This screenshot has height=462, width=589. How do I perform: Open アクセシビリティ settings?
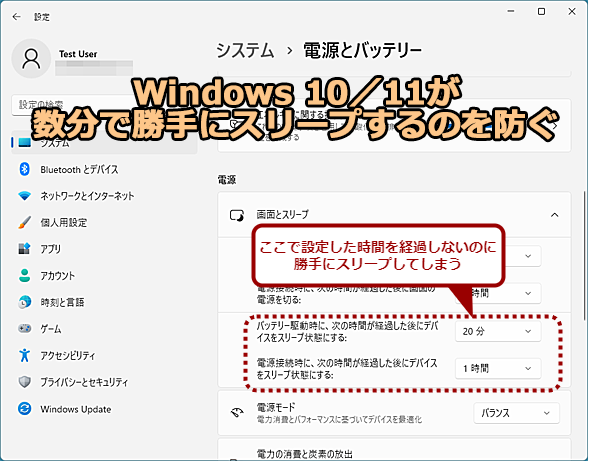[x=104, y=355]
